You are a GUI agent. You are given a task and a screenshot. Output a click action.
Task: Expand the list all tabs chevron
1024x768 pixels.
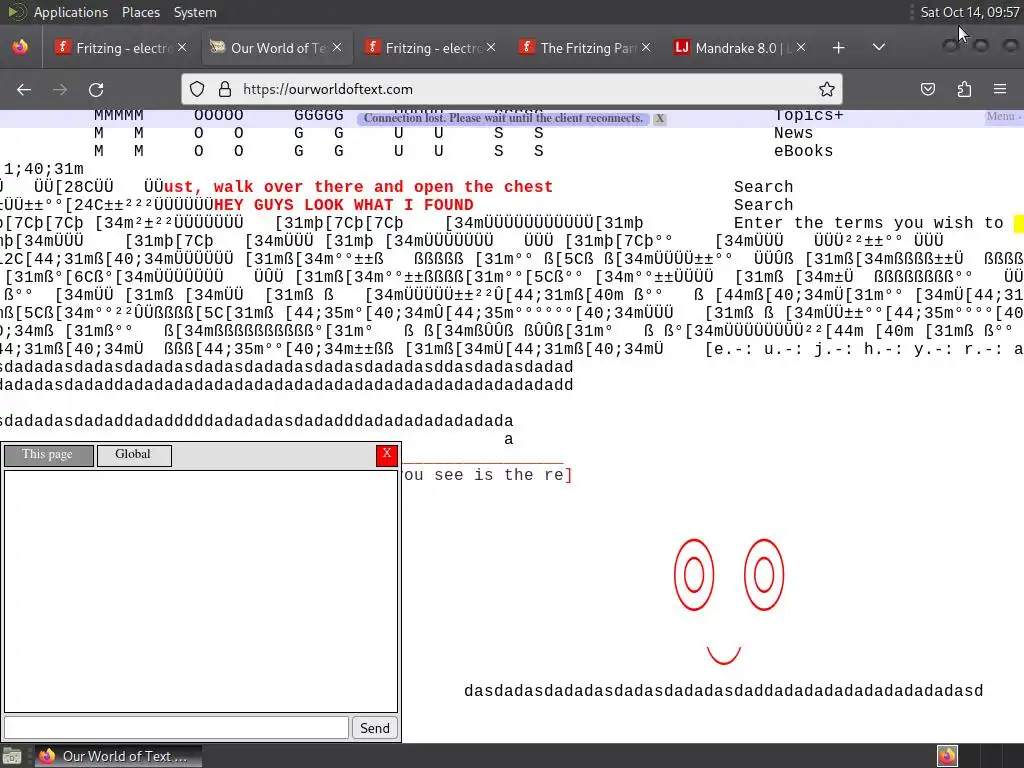tap(879, 48)
